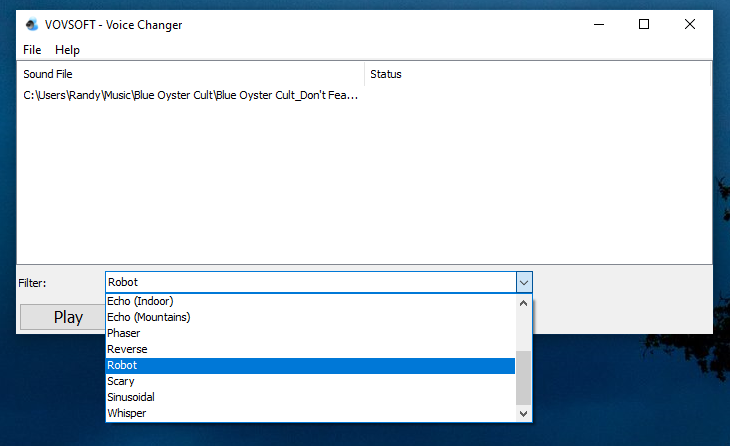730x446 pixels.
Task: Minimize the Voice Changer window
Action: point(599,24)
